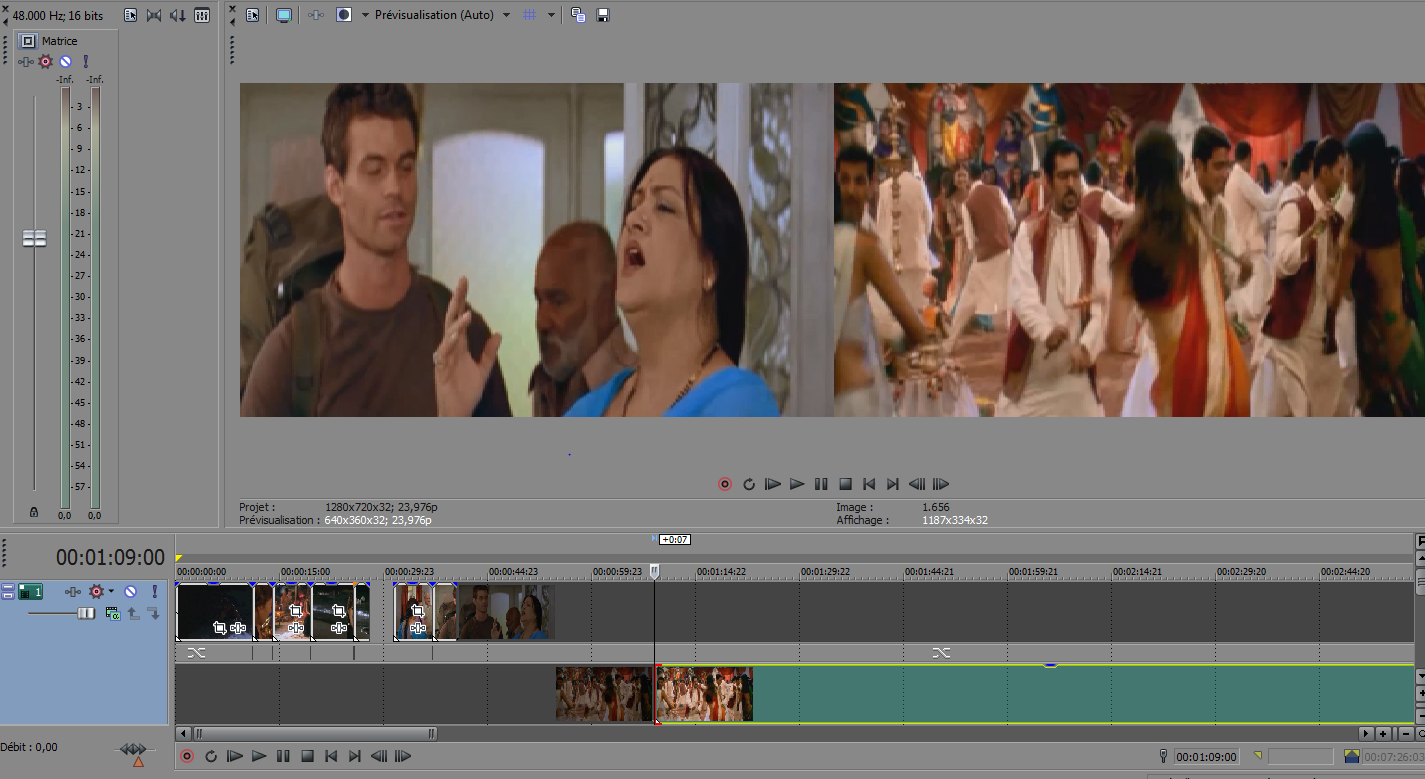Select the track 1 number badge
This screenshot has height=779, width=1425.
pos(31,592)
